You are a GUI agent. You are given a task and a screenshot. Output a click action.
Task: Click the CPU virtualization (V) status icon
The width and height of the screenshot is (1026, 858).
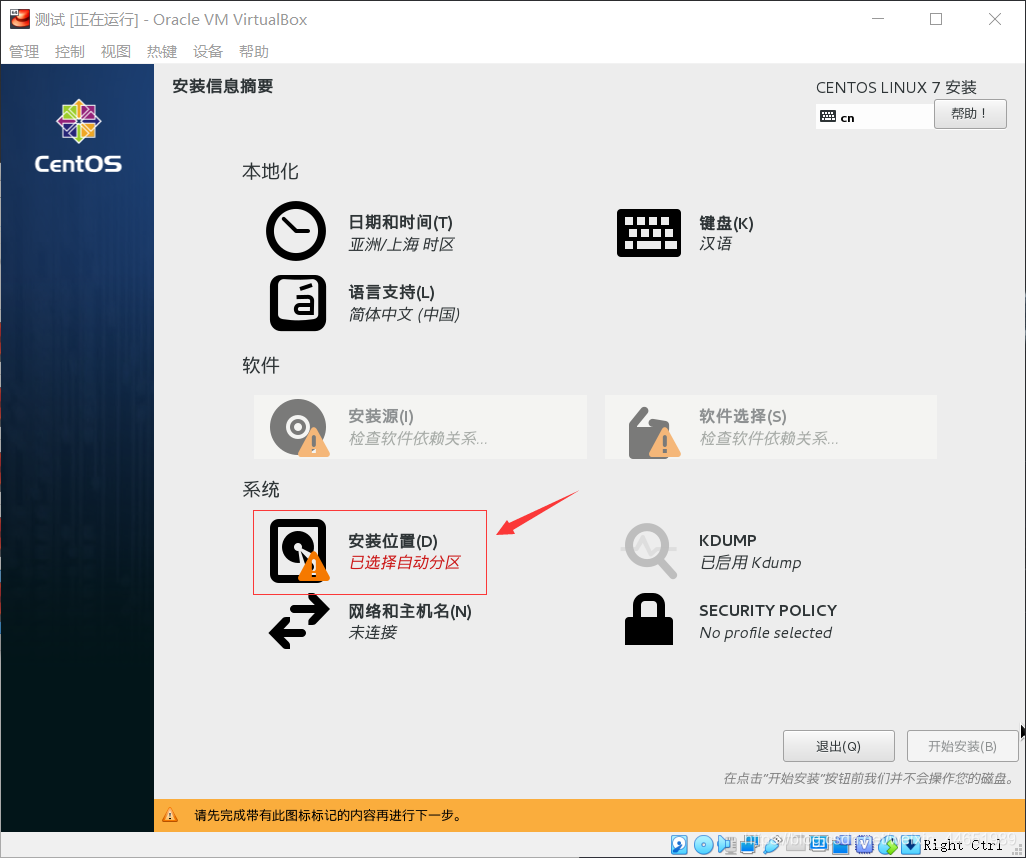[x=864, y=845]
